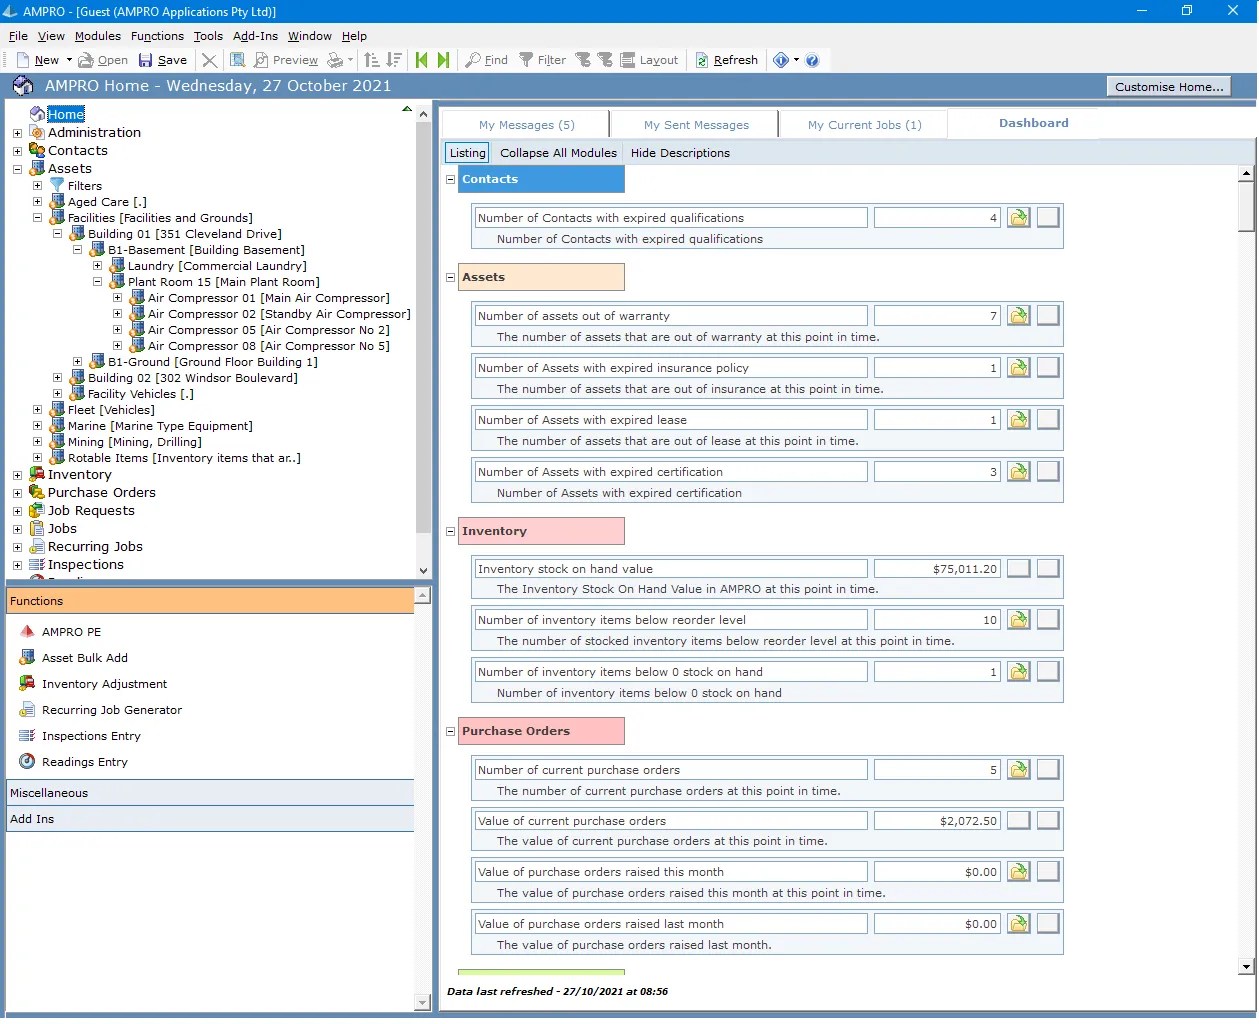The height and width of the screenshot is (1024, 1259).
Task: Open Readings Entry function
Action: point(74,762)
